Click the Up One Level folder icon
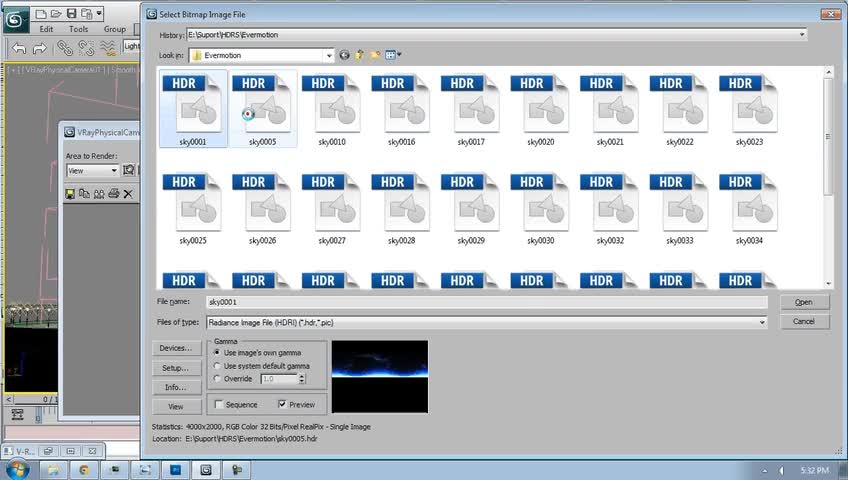The height and width of the screenshot is (480, 848). pyautogui.click(x=359, y=55)
